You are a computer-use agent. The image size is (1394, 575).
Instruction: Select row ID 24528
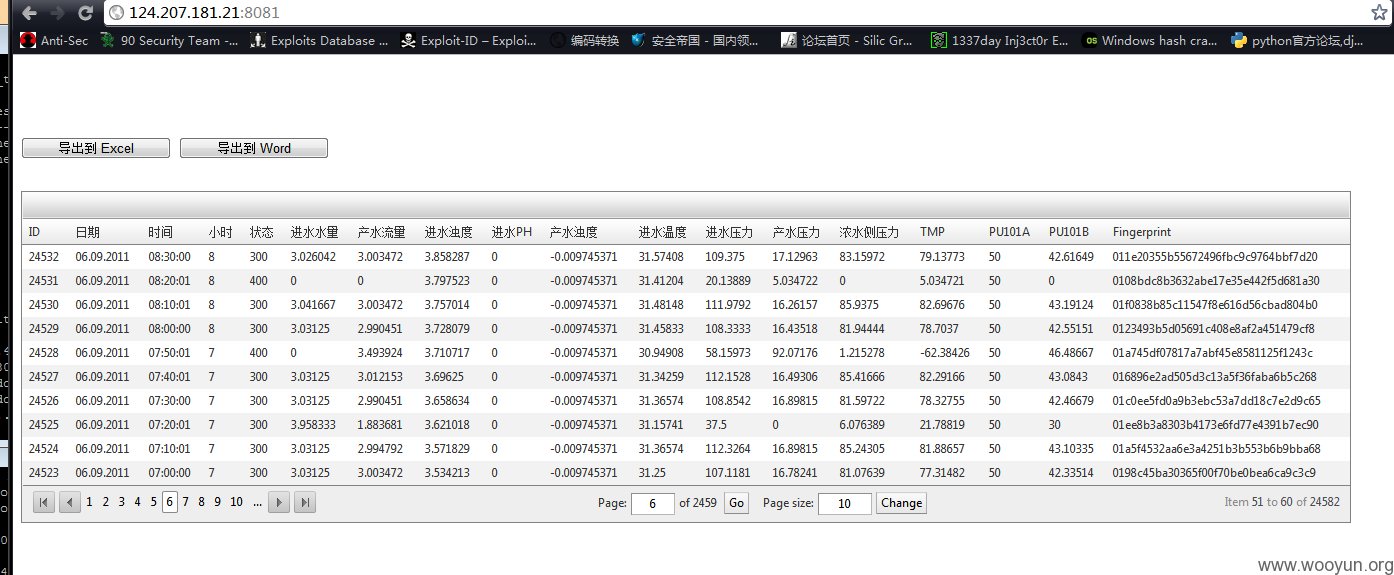685,353
